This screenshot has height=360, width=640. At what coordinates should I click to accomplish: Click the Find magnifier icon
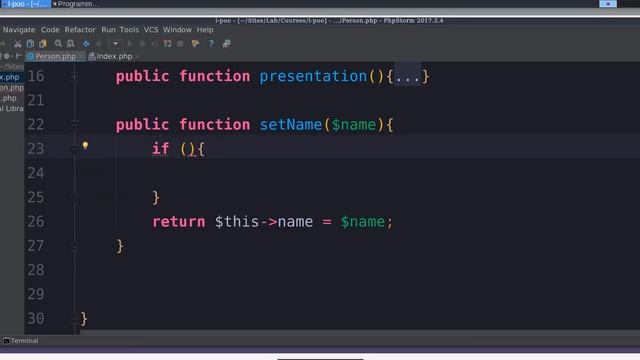[58, 44]
